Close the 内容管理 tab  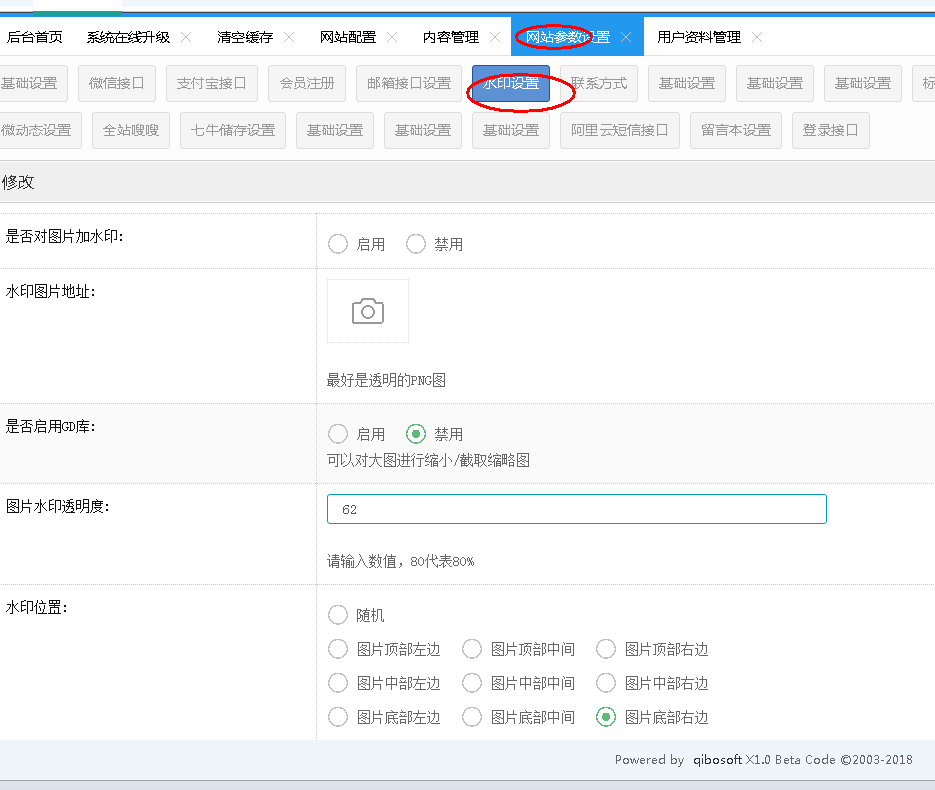[x=495, y=37]
